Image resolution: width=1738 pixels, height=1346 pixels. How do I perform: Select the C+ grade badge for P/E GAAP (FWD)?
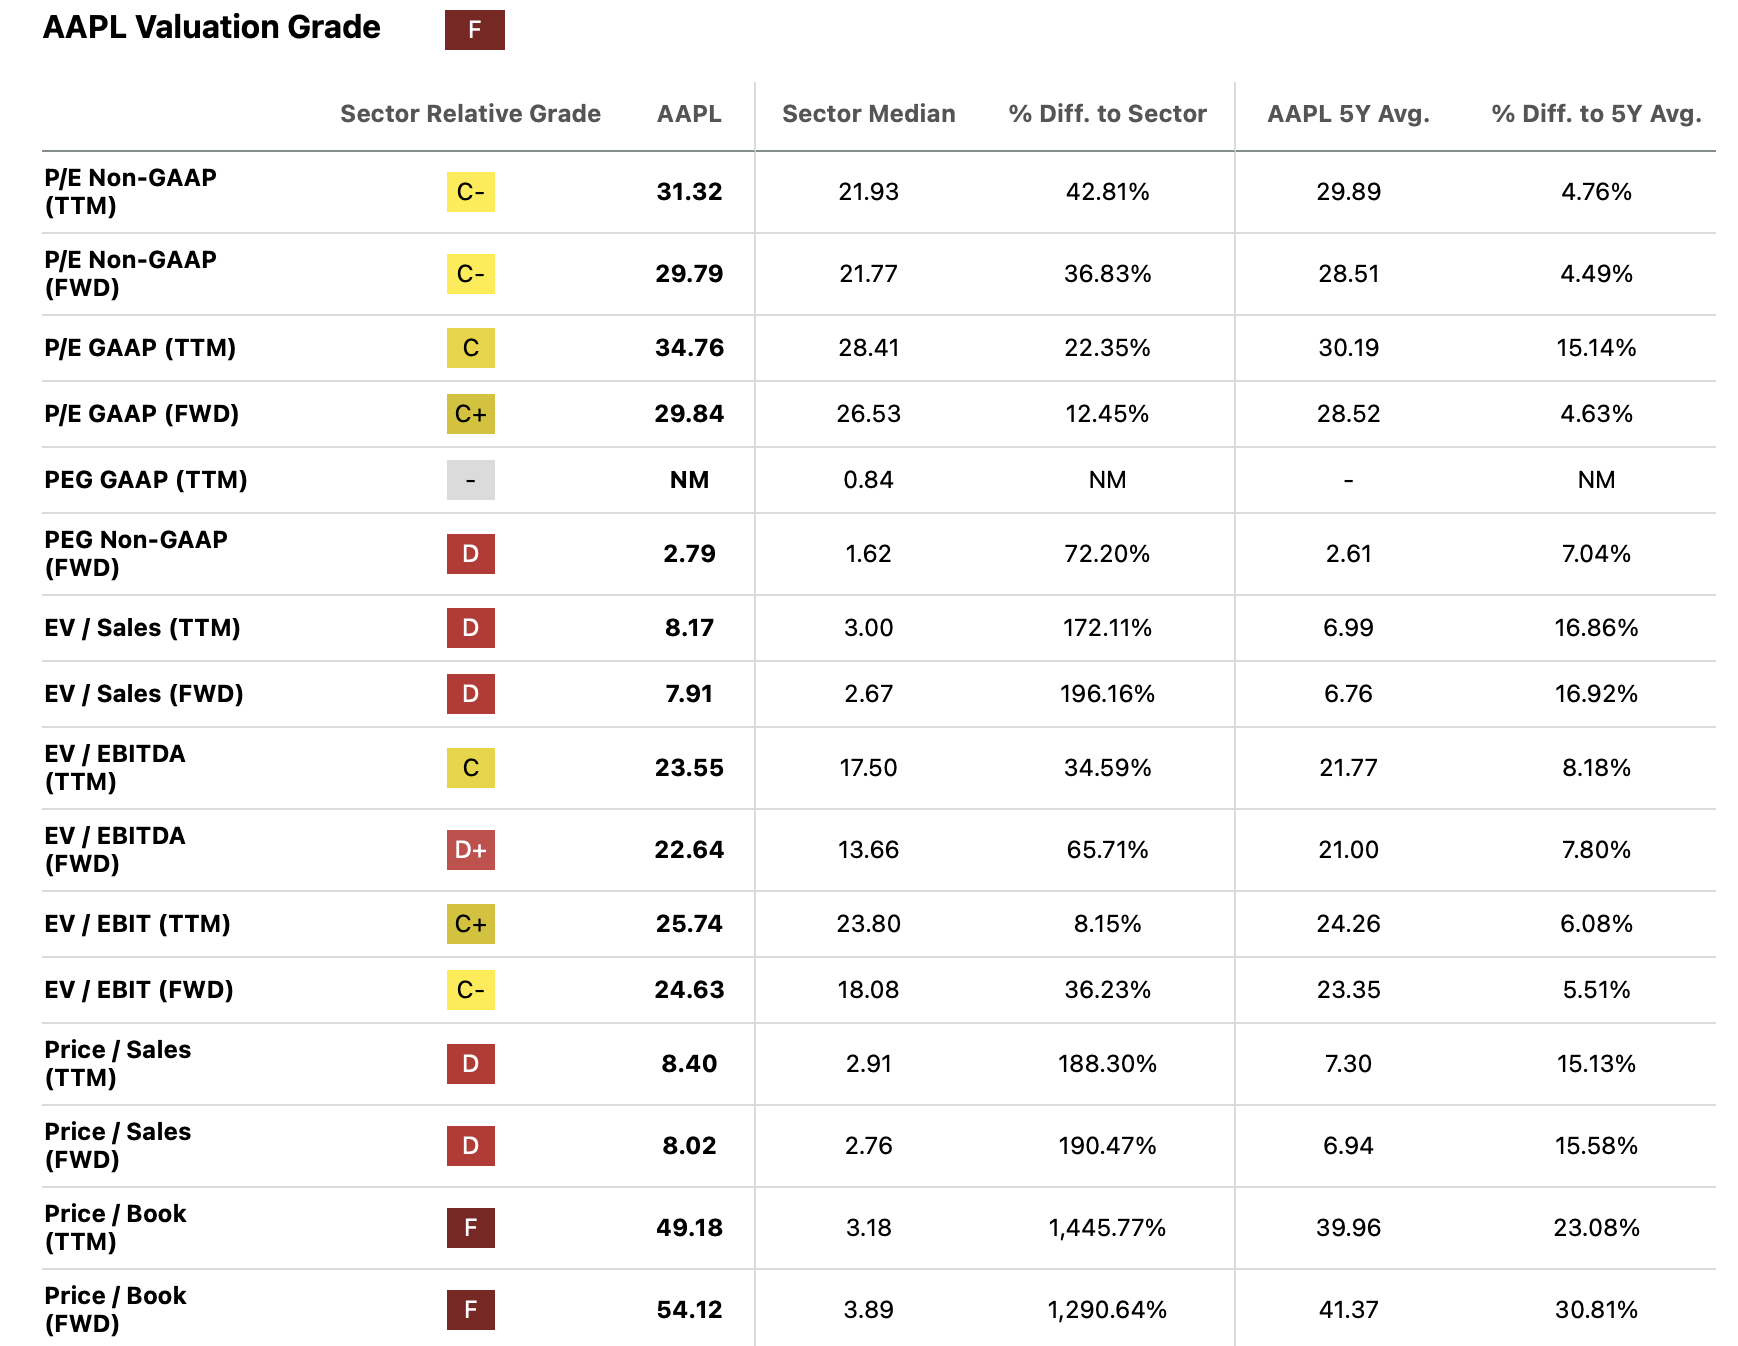pos(470,414)
